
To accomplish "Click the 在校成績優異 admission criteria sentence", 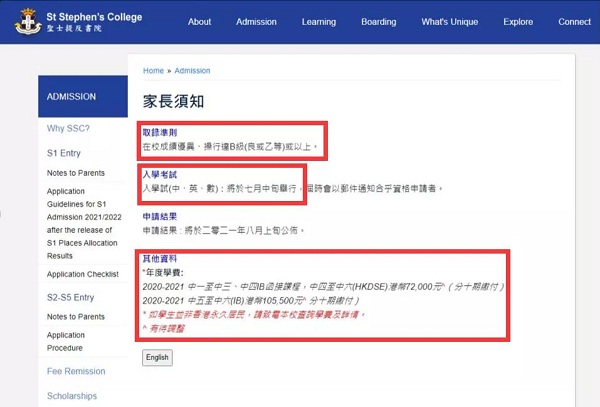I will (x=230, y=147).
